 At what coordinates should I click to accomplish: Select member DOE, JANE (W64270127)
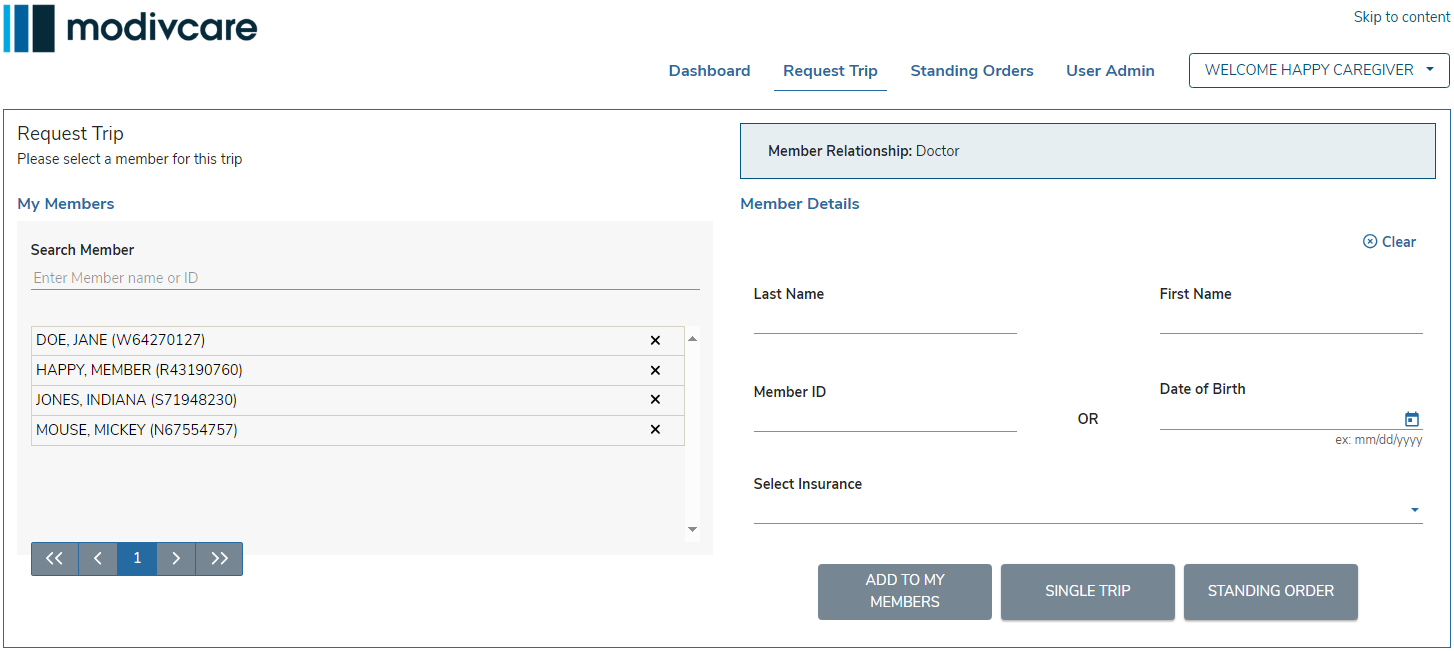pos(358,341)
